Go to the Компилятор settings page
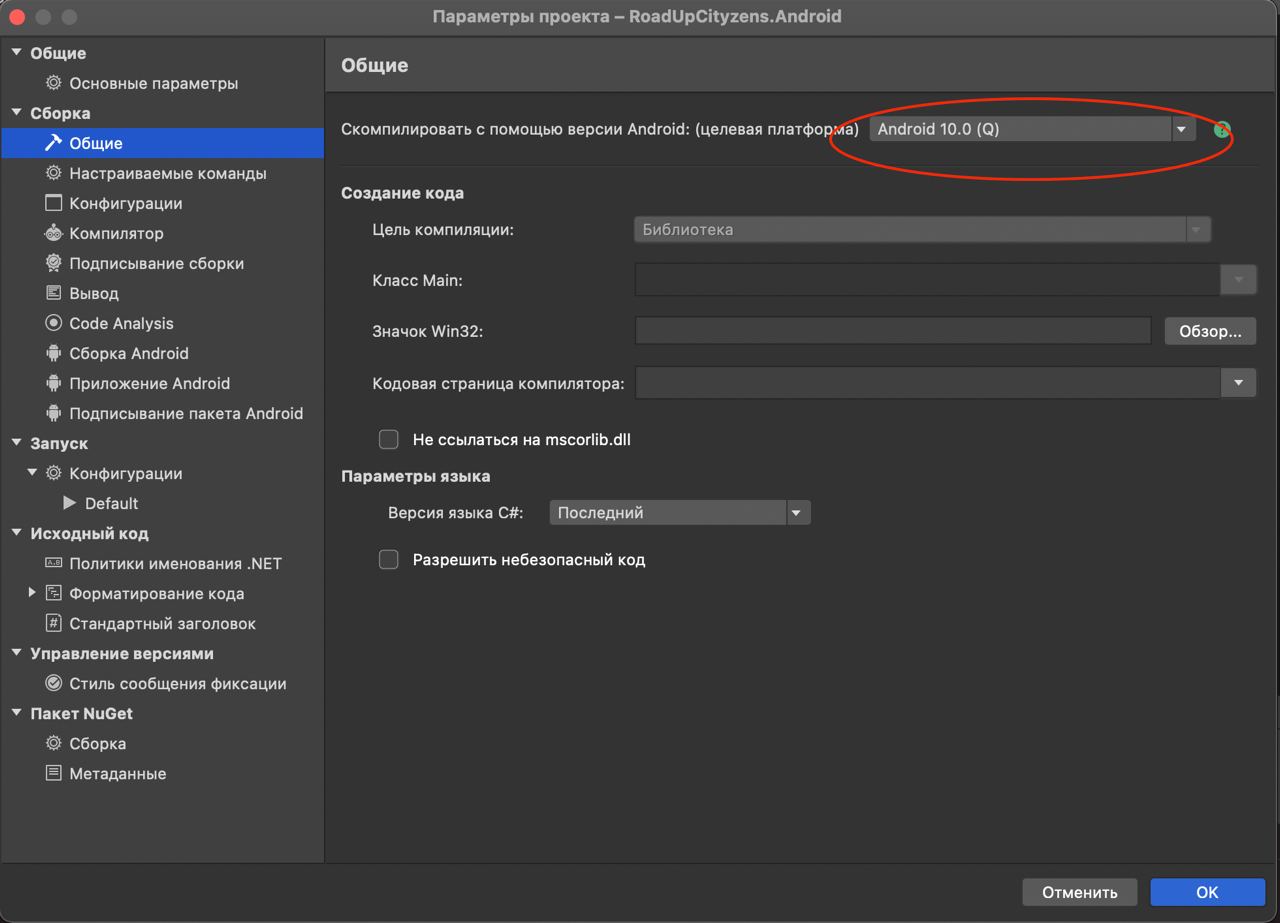 [x=116, y=233]
